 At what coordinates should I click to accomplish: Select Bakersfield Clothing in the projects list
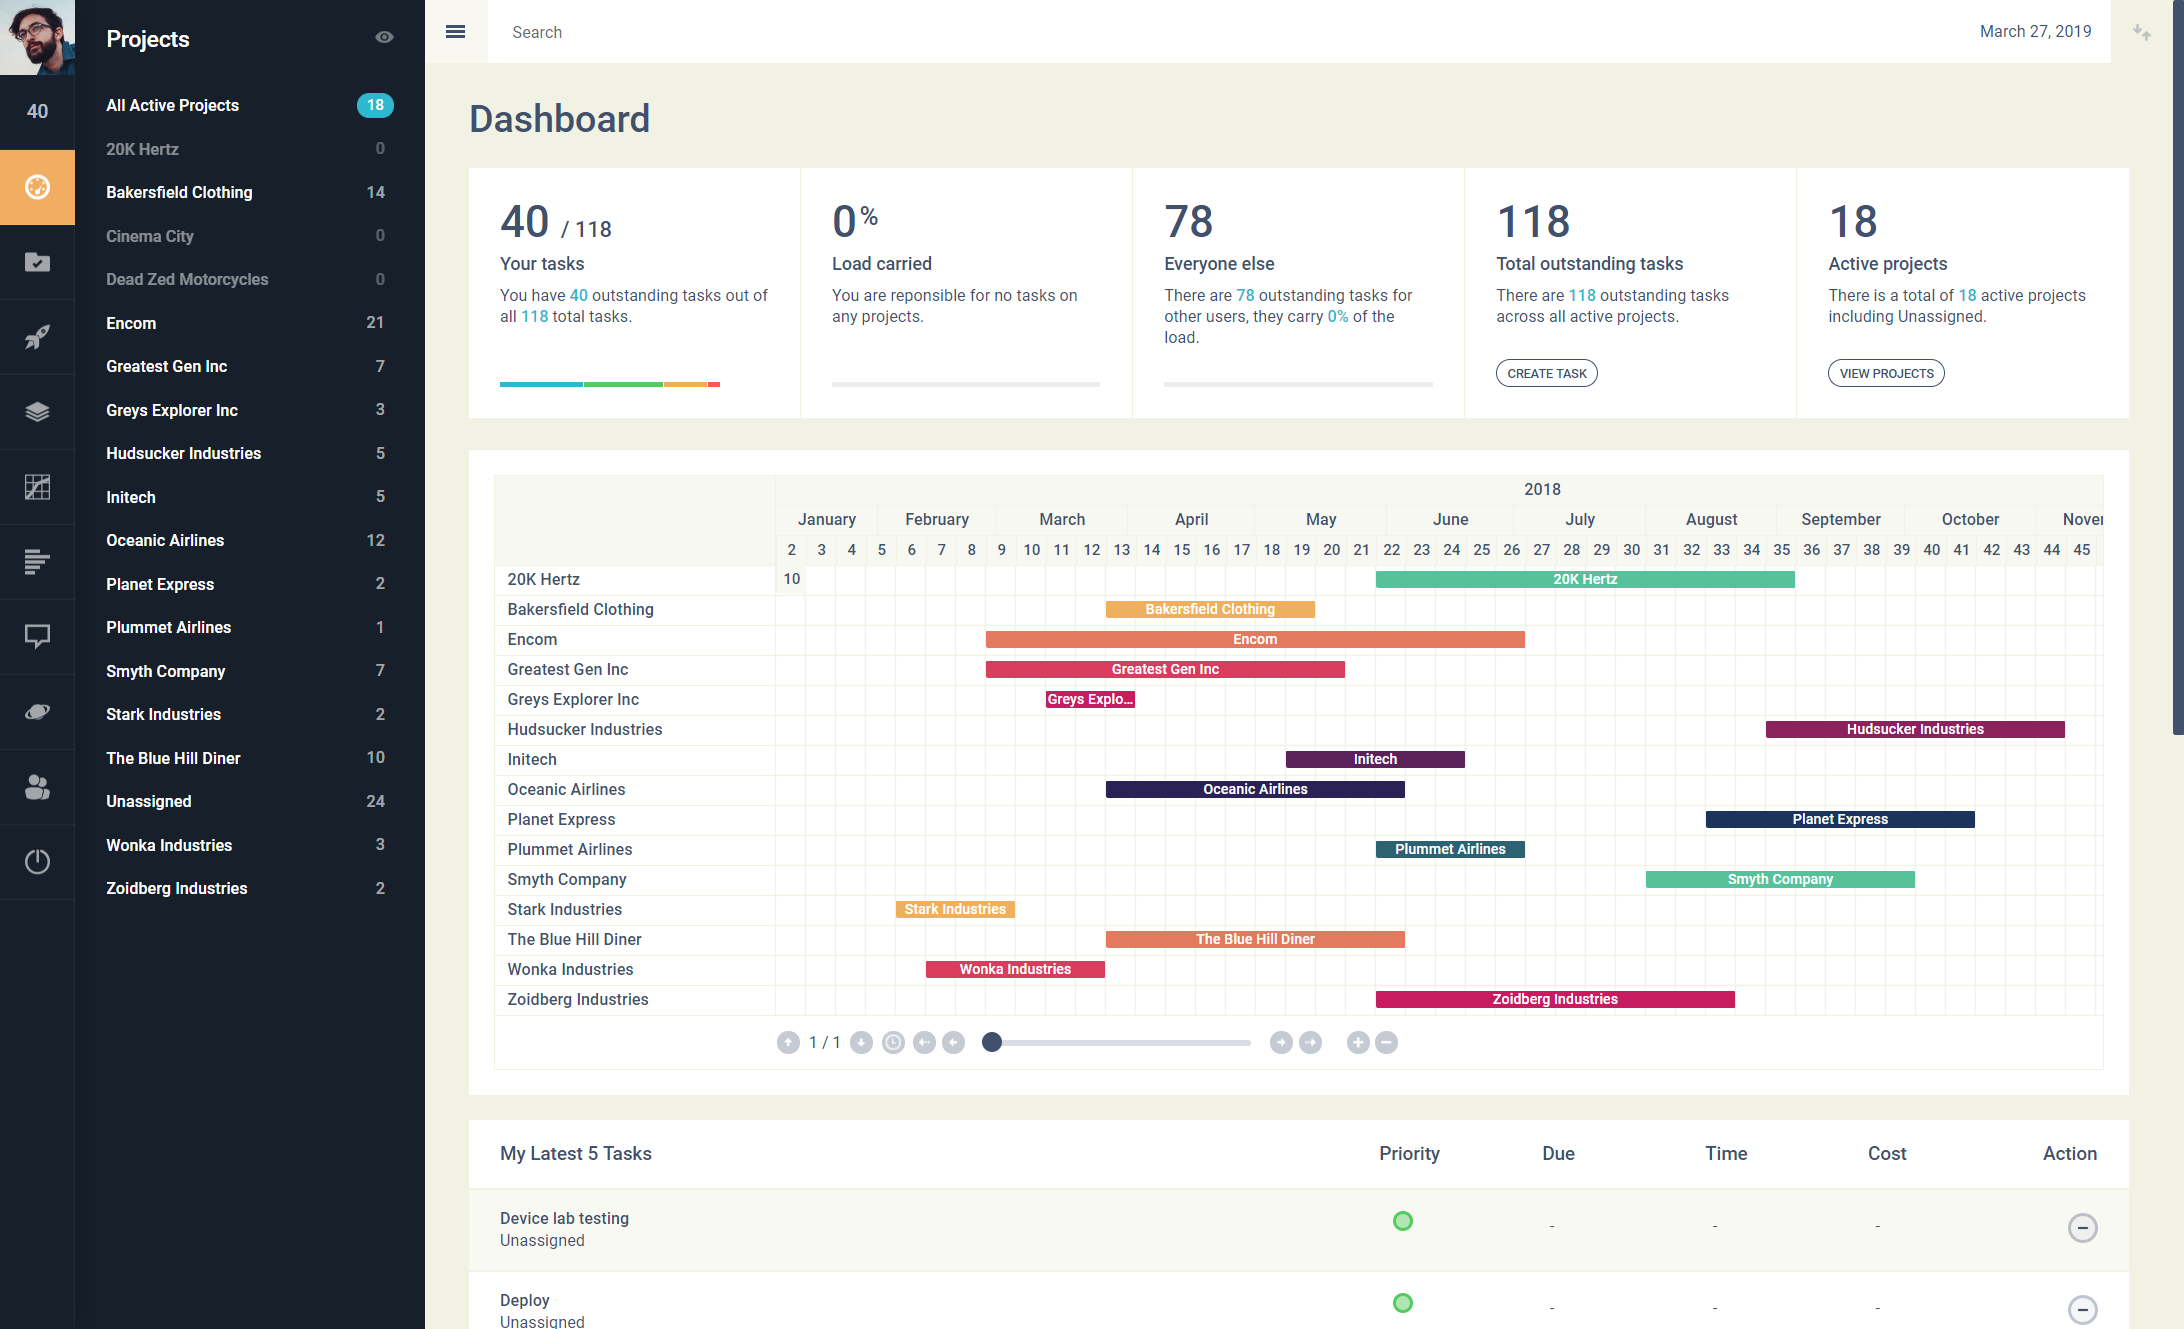coord(179,192)
